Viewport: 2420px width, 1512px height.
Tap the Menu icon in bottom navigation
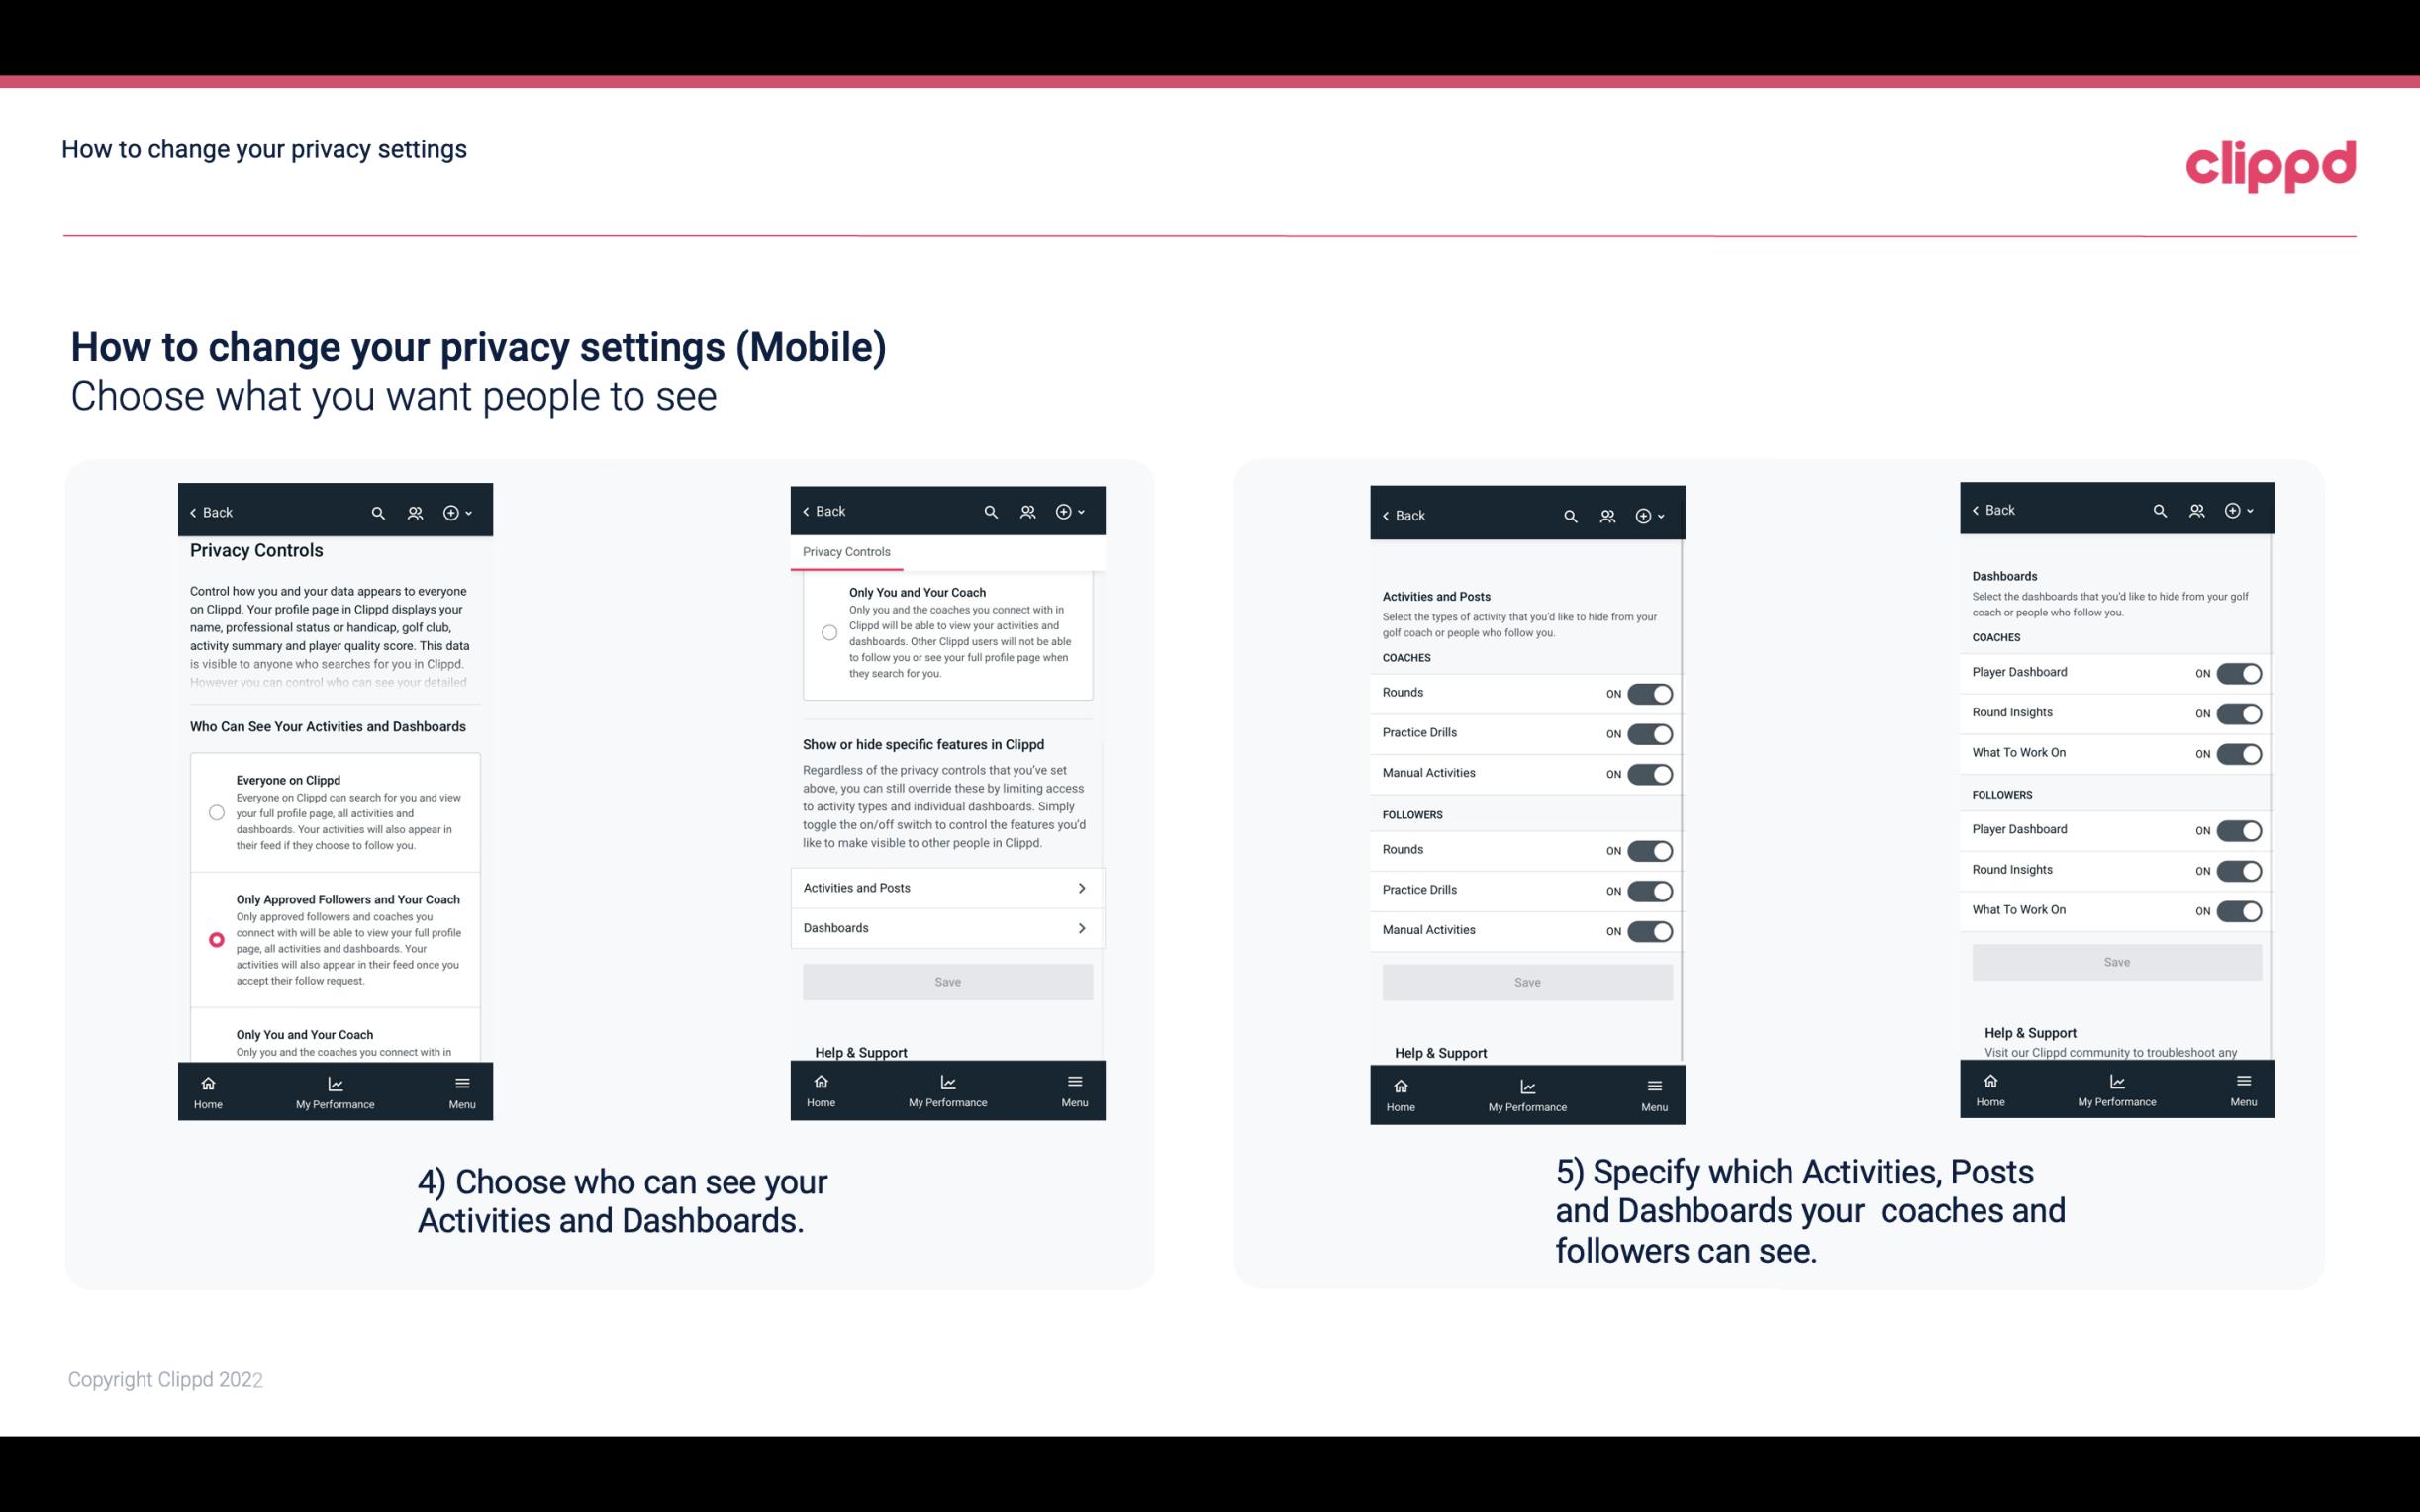(x=460, y=1088)
